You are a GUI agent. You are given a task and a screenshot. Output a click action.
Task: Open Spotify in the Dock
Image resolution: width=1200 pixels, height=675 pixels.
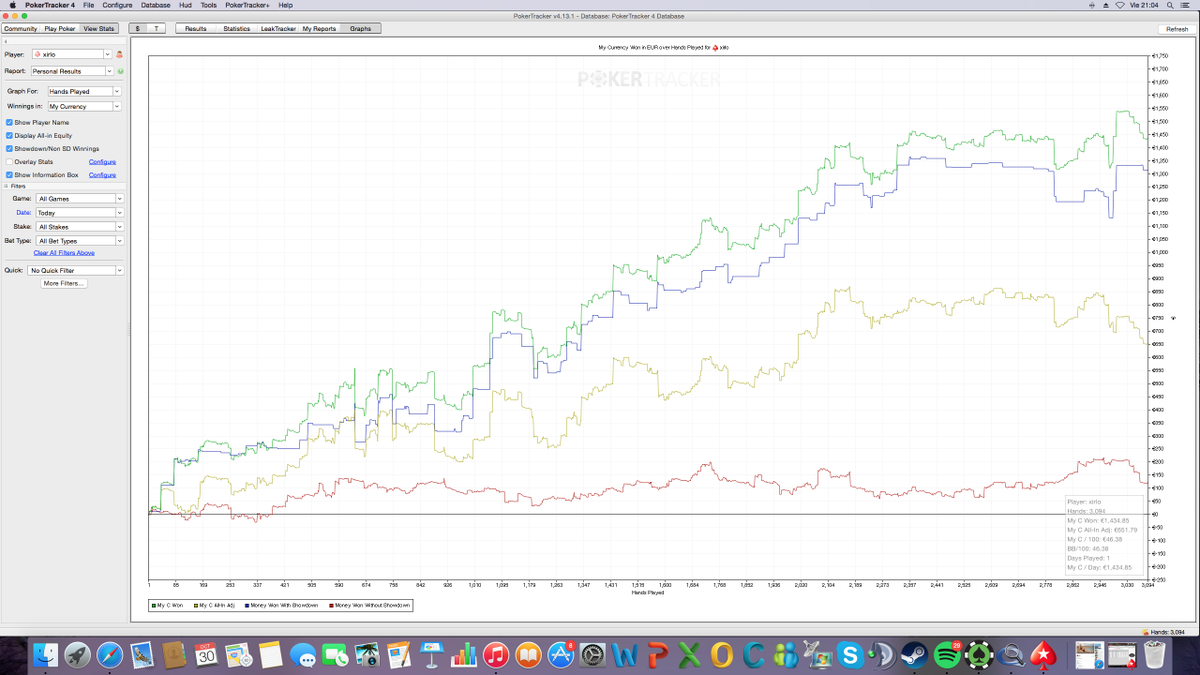(947, 655)
